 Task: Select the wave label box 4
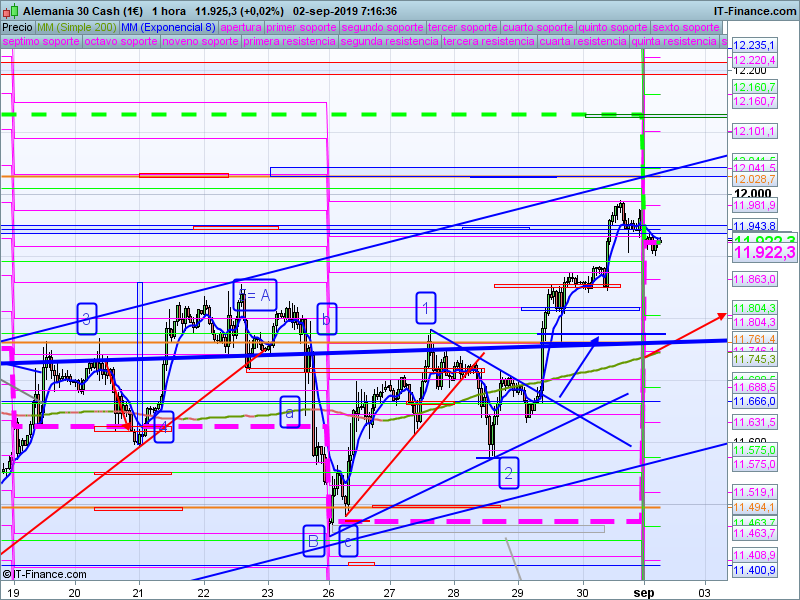pos(164,427)
